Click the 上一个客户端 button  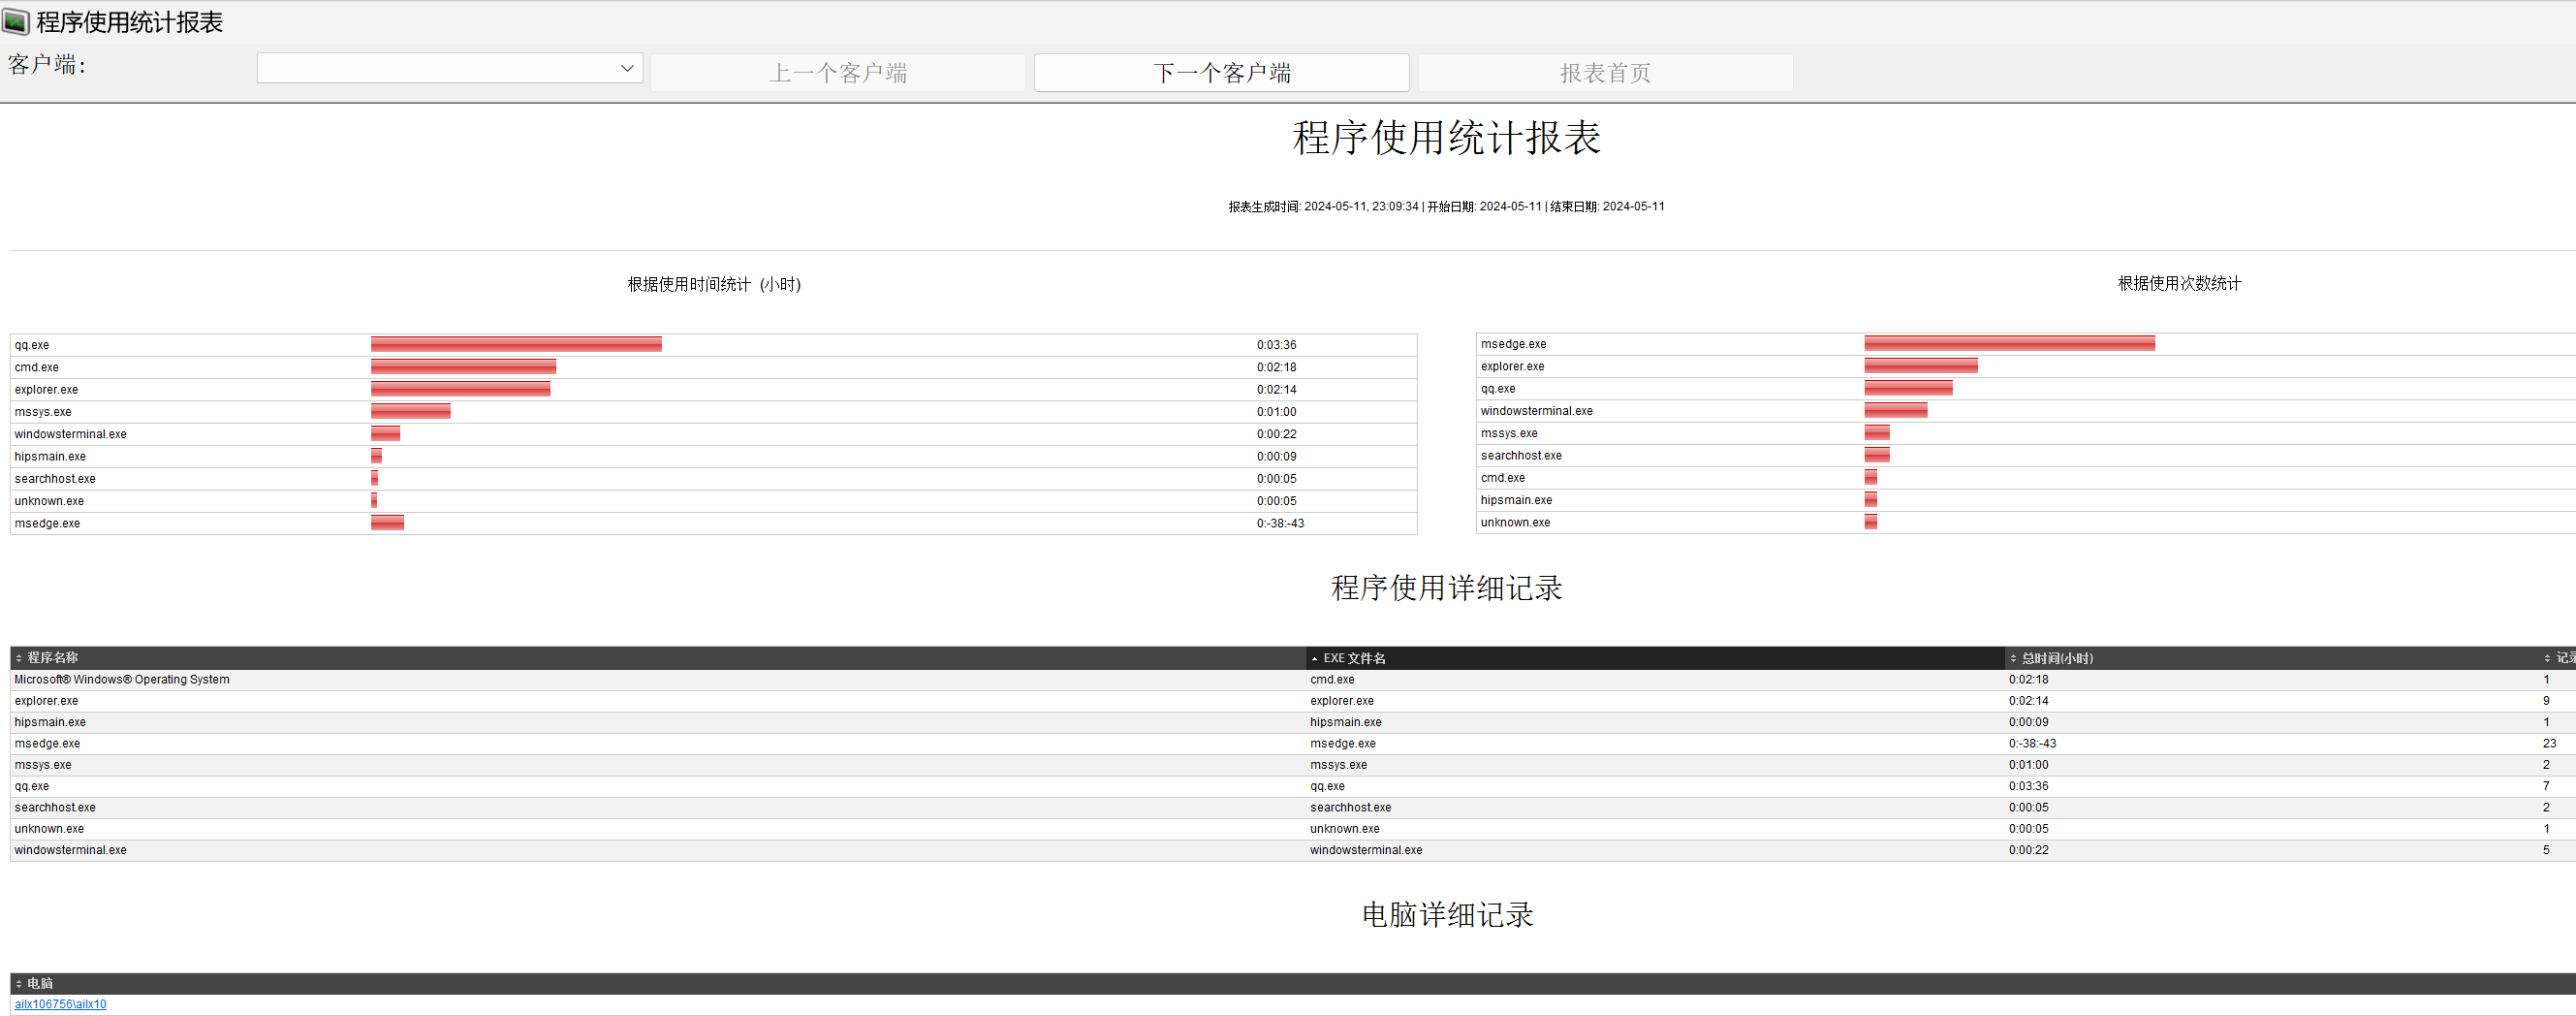click(838, 73)
